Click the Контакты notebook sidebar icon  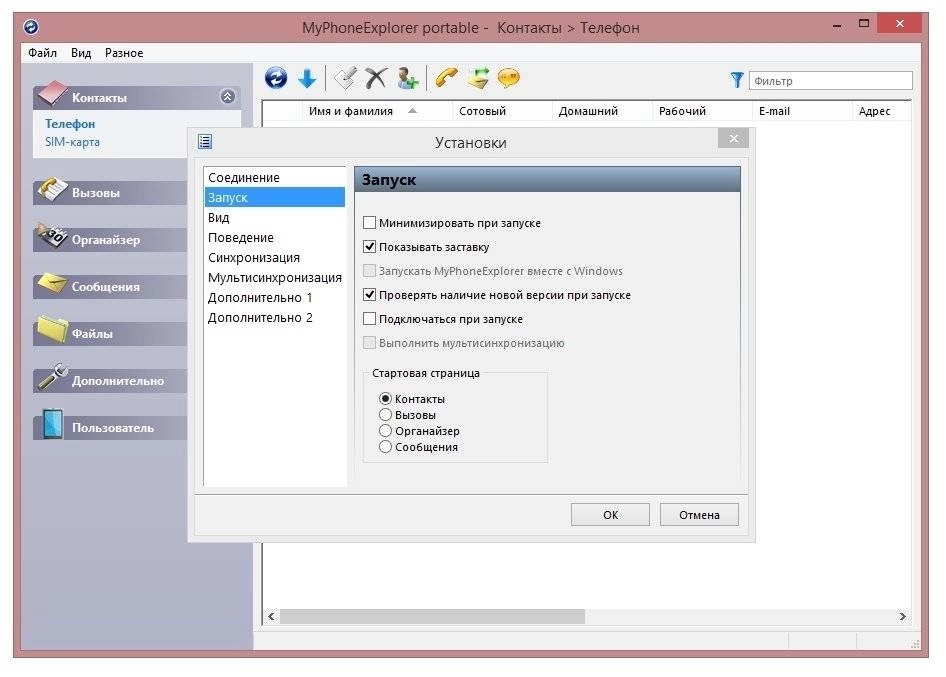click(x=51, y=93)
